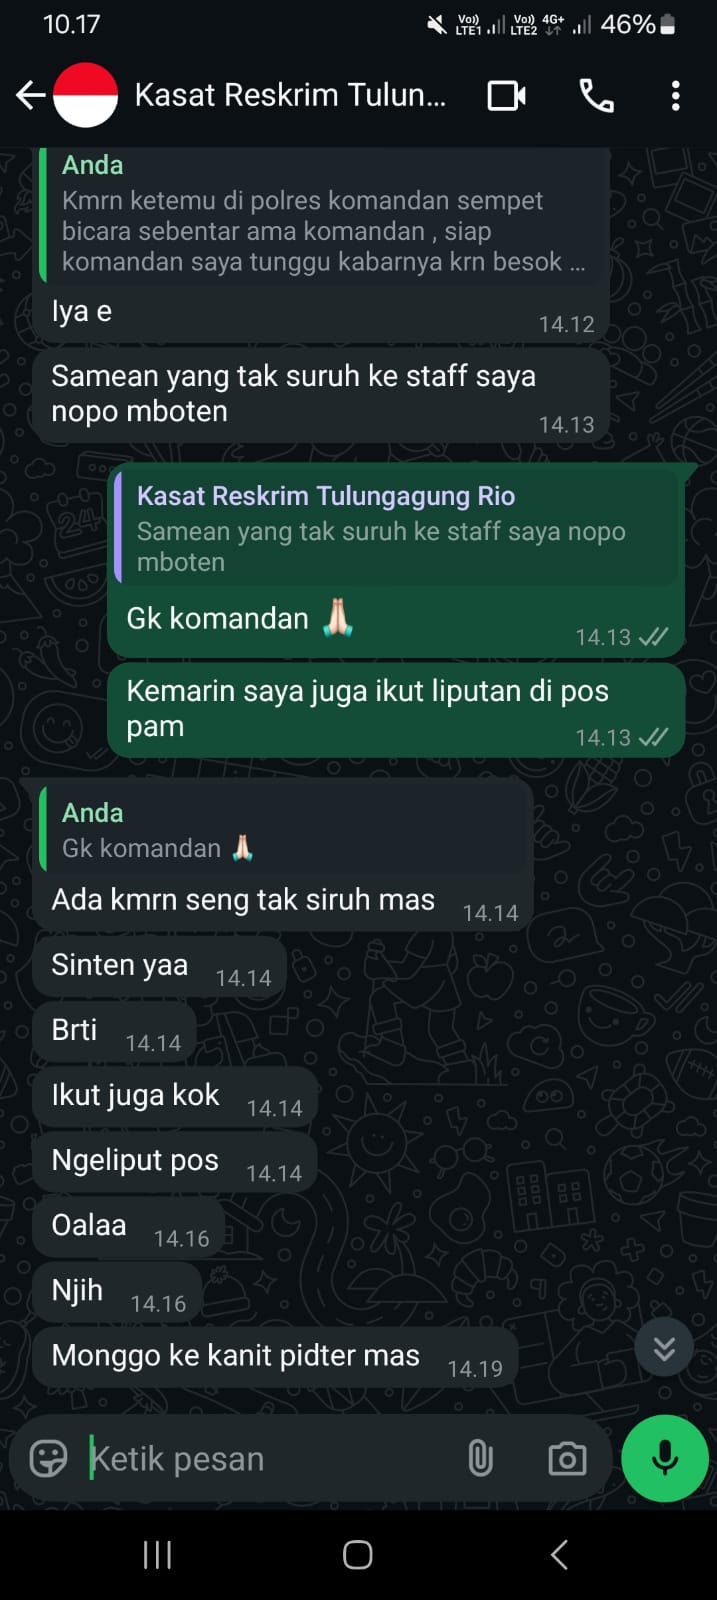The height and width of the screenshot is (1600, 717).
Task: Tap quoted 'Gk komandan' reply preview
Action: (x=284, y=830)
